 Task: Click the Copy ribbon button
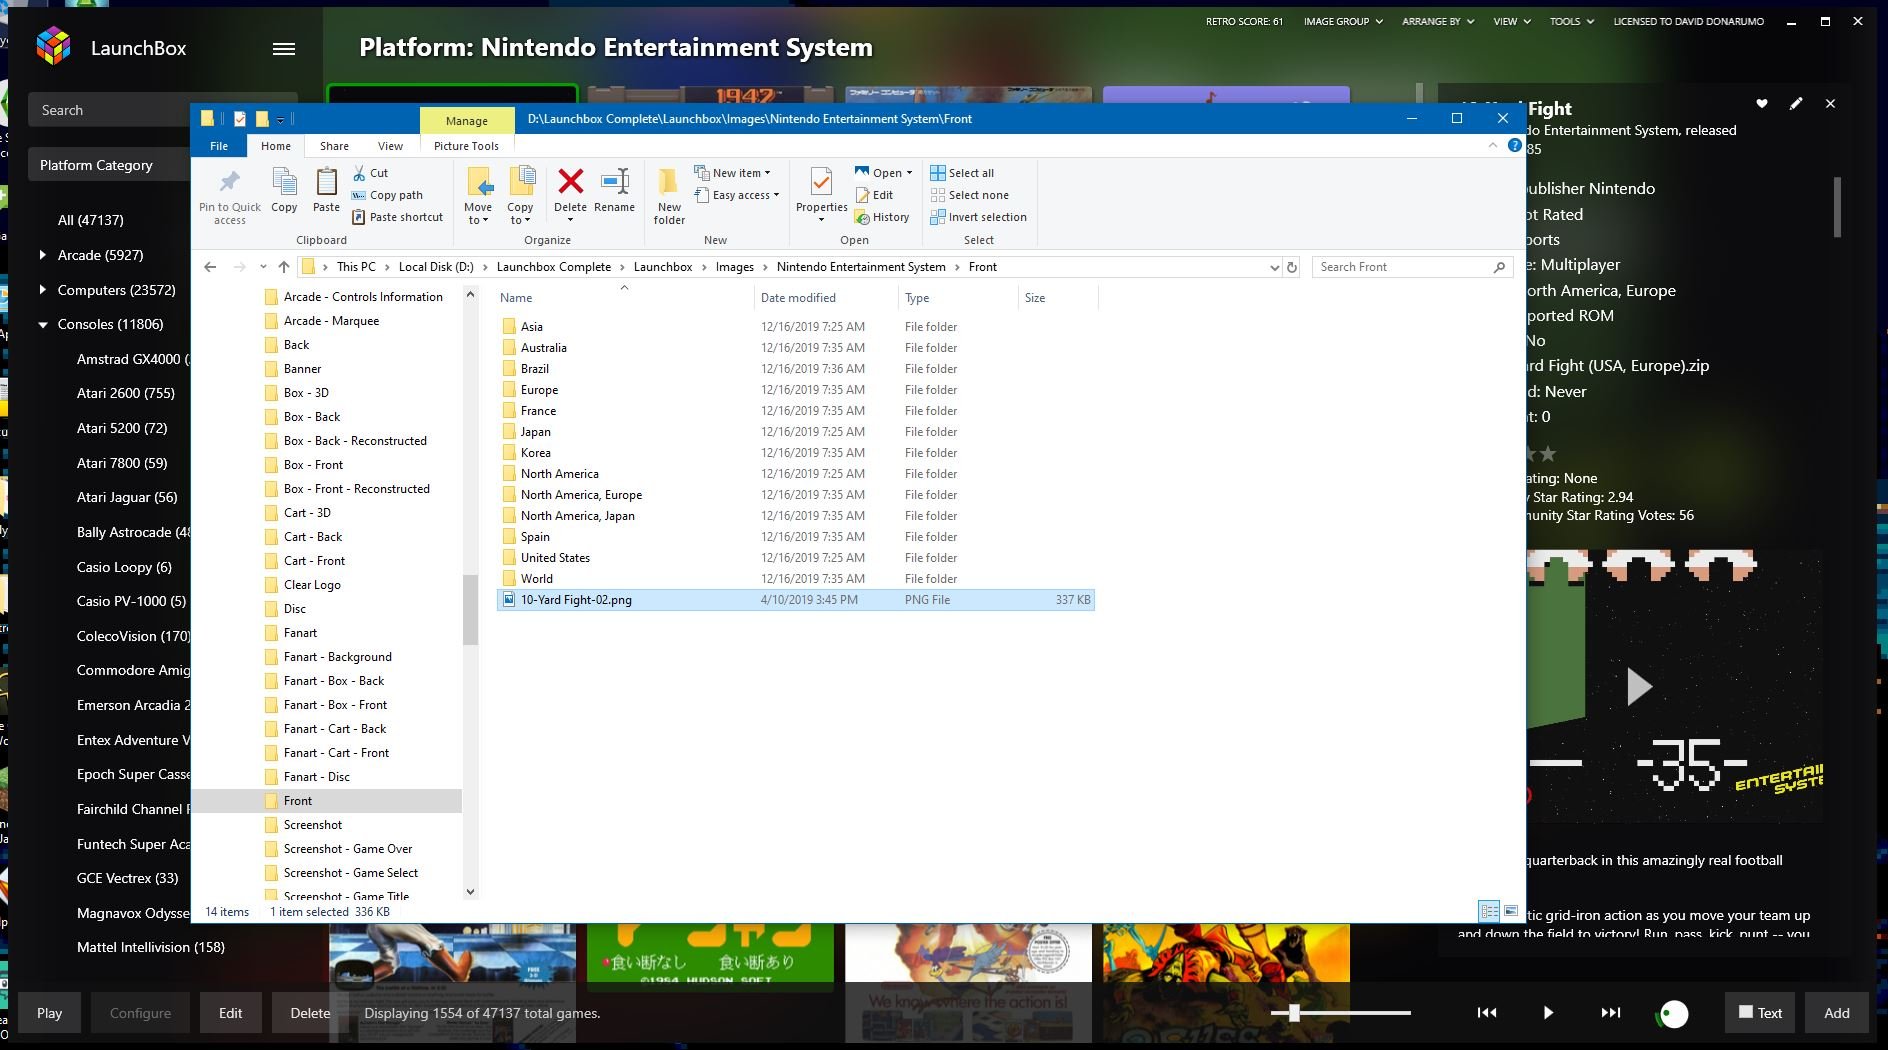(x=284, y=190)
